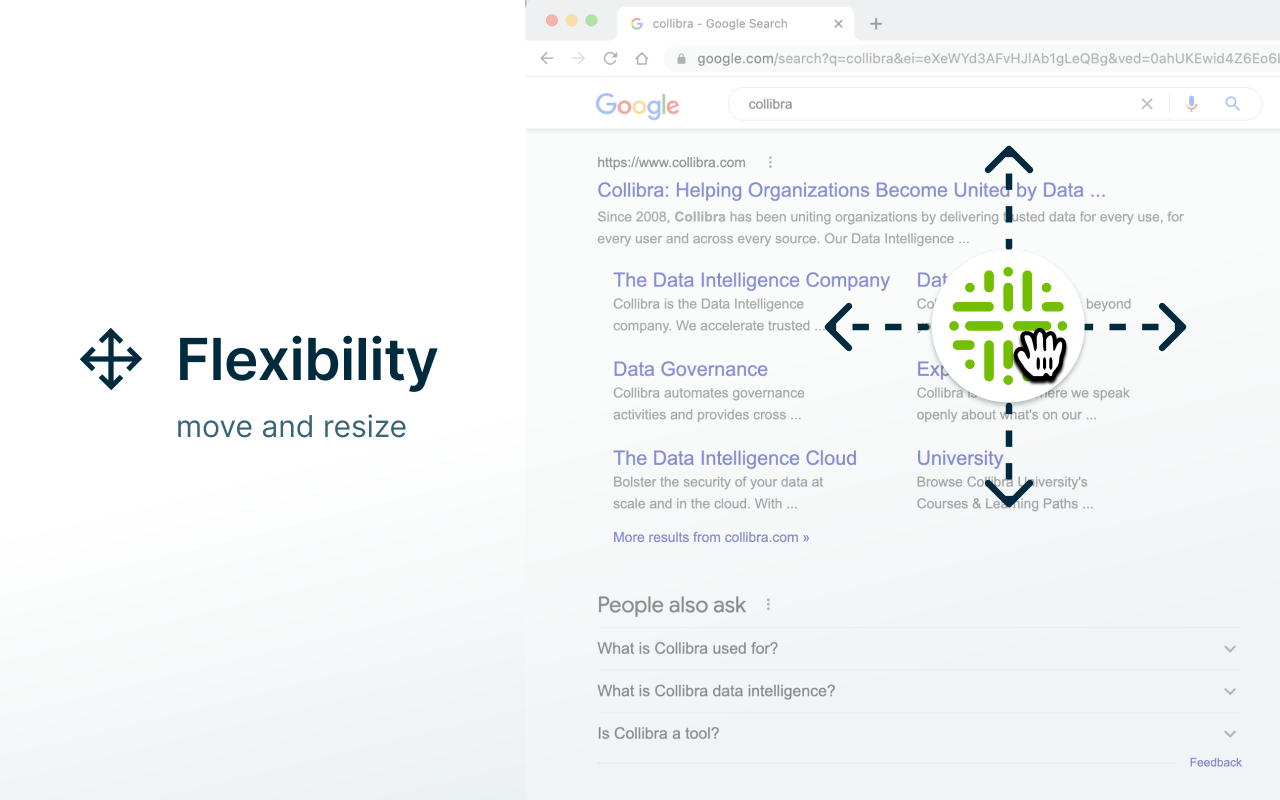Open three-dot menu beside People also ask
The width and height of the screenshot is (1280, 800).
pyautogui.click(x=768, y=605)
